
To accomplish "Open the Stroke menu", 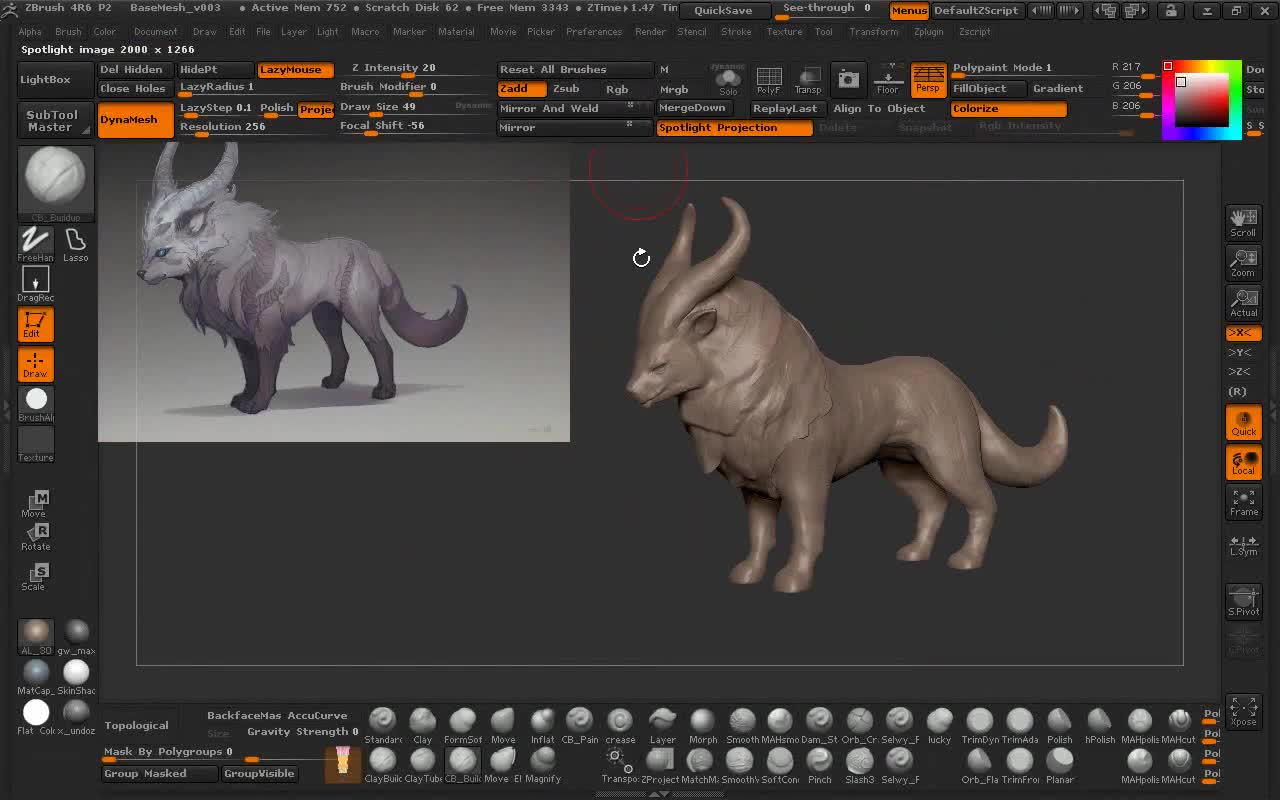I will (736, 32).
